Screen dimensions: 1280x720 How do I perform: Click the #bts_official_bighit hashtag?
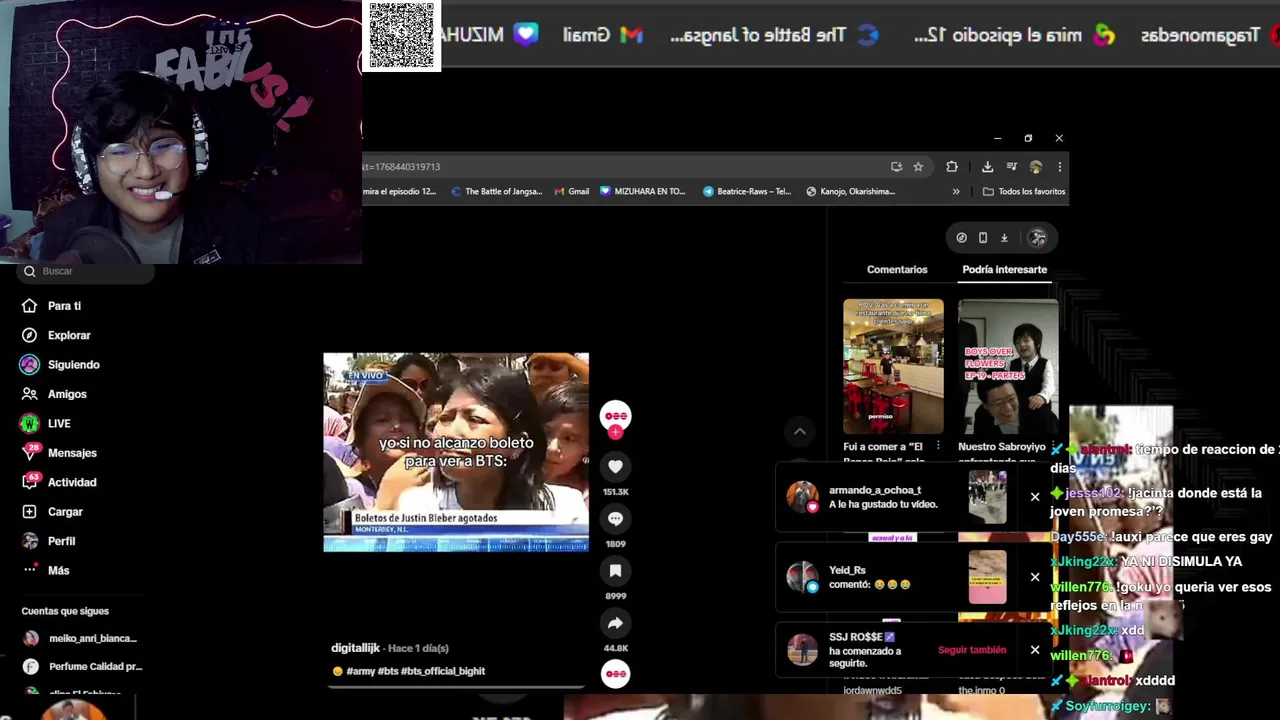[x=443, y=671]
